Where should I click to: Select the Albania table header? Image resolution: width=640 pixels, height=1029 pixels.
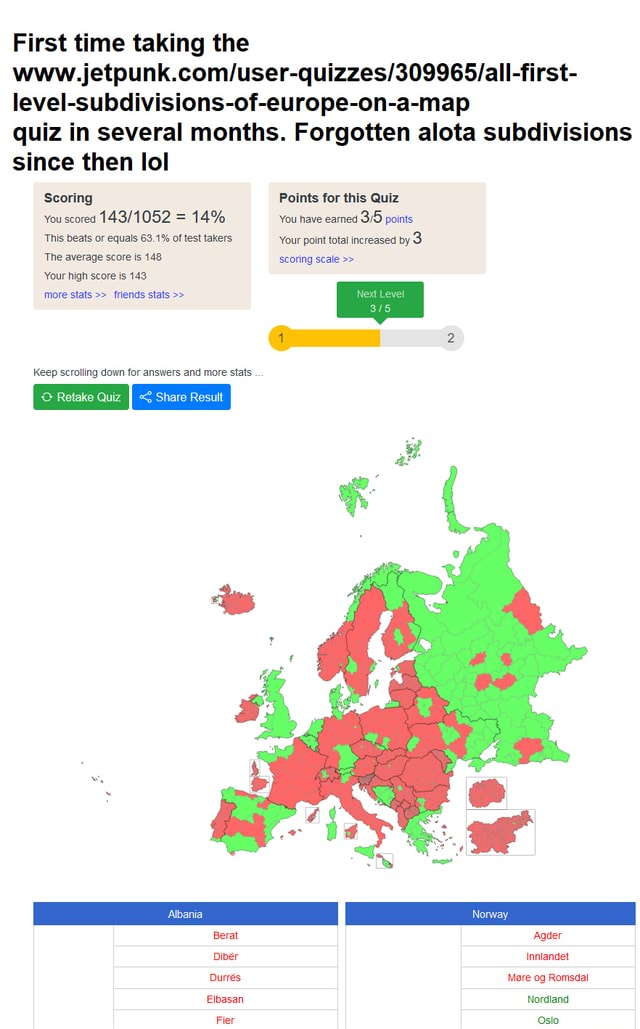tap(184, 913)
